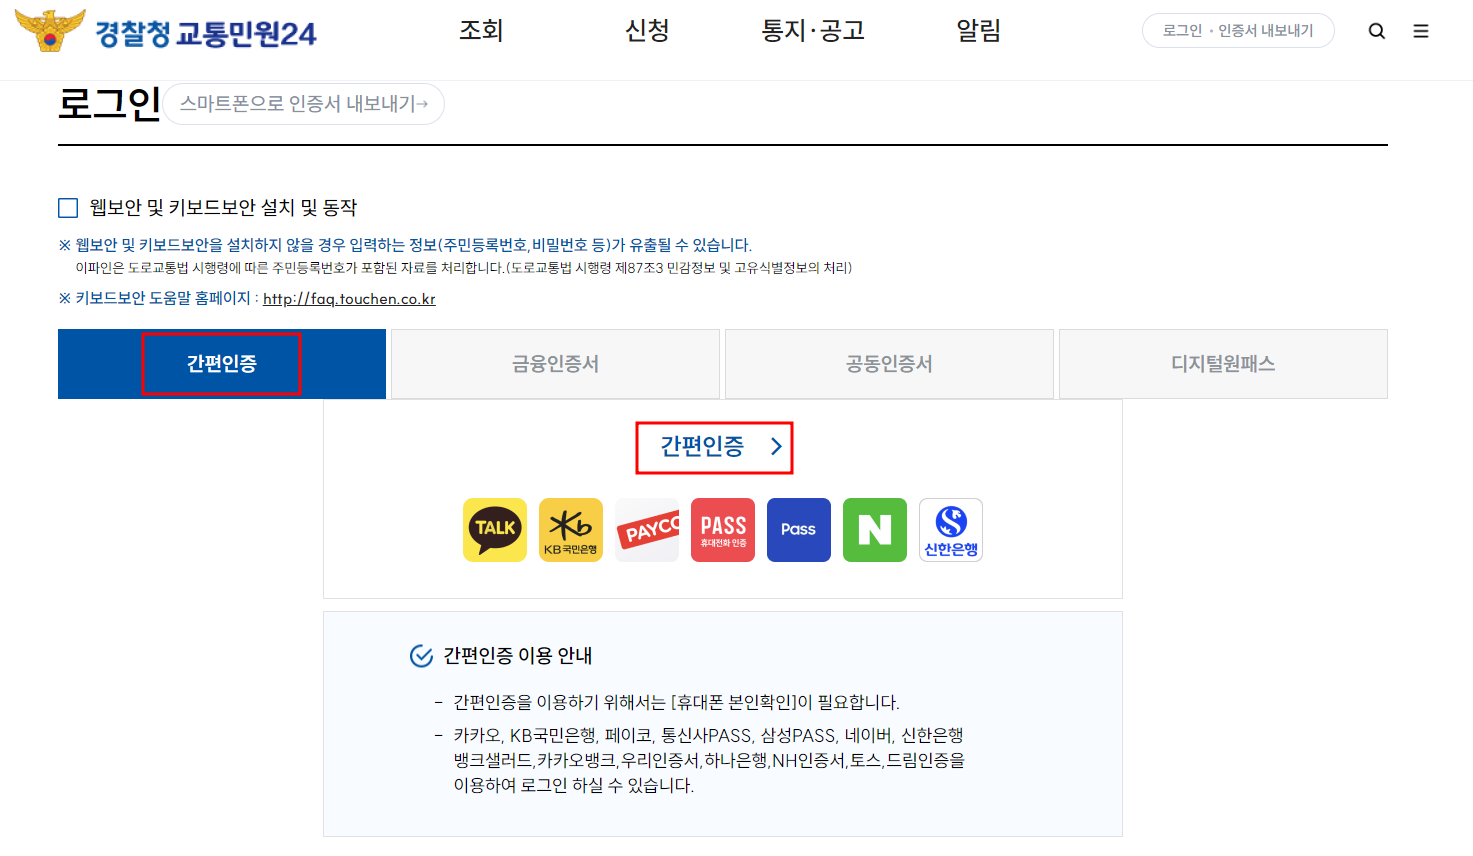The height and width of the screenshot is (856, 1473).
Task: Select the KakaoTalk authentication icon
Action: [x=494, y=529]
